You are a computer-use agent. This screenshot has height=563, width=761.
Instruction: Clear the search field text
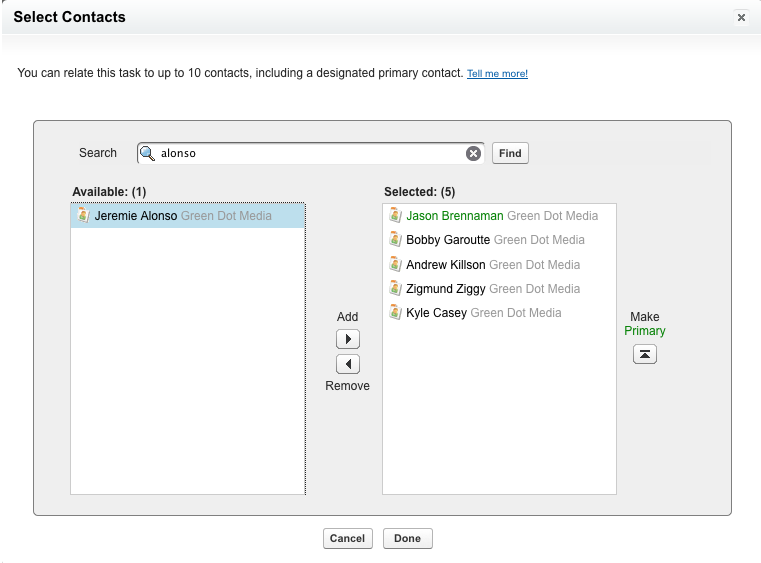(473, 153)
